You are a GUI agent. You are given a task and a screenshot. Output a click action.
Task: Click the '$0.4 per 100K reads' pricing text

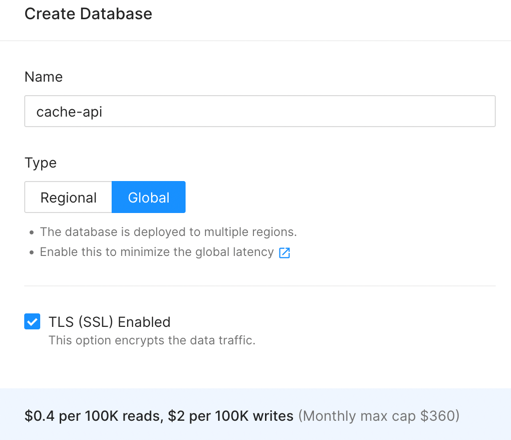point(94,416)
